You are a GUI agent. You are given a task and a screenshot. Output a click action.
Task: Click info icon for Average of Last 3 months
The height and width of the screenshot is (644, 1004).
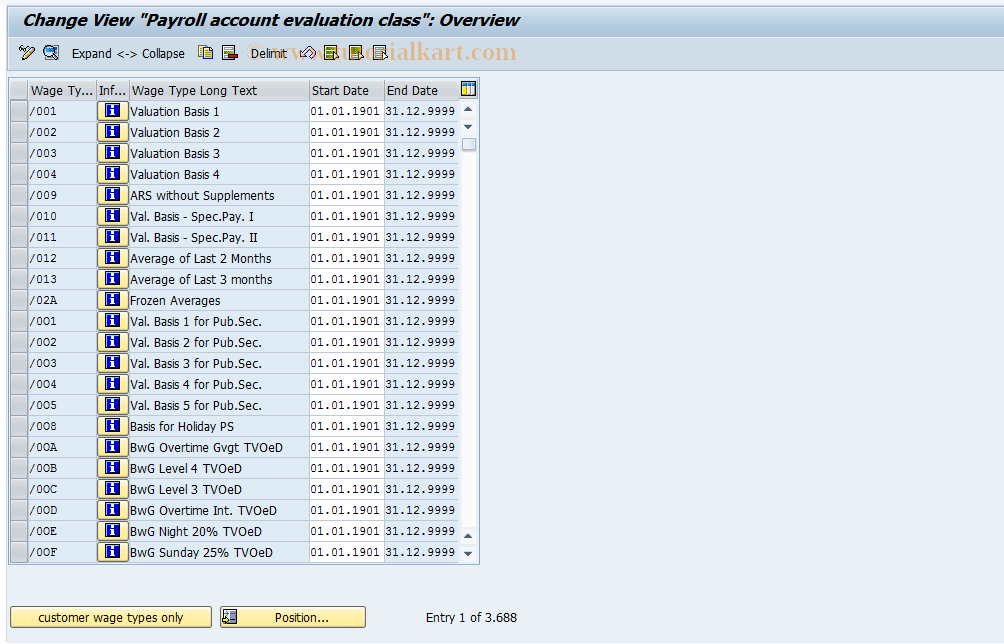point(113,279)
